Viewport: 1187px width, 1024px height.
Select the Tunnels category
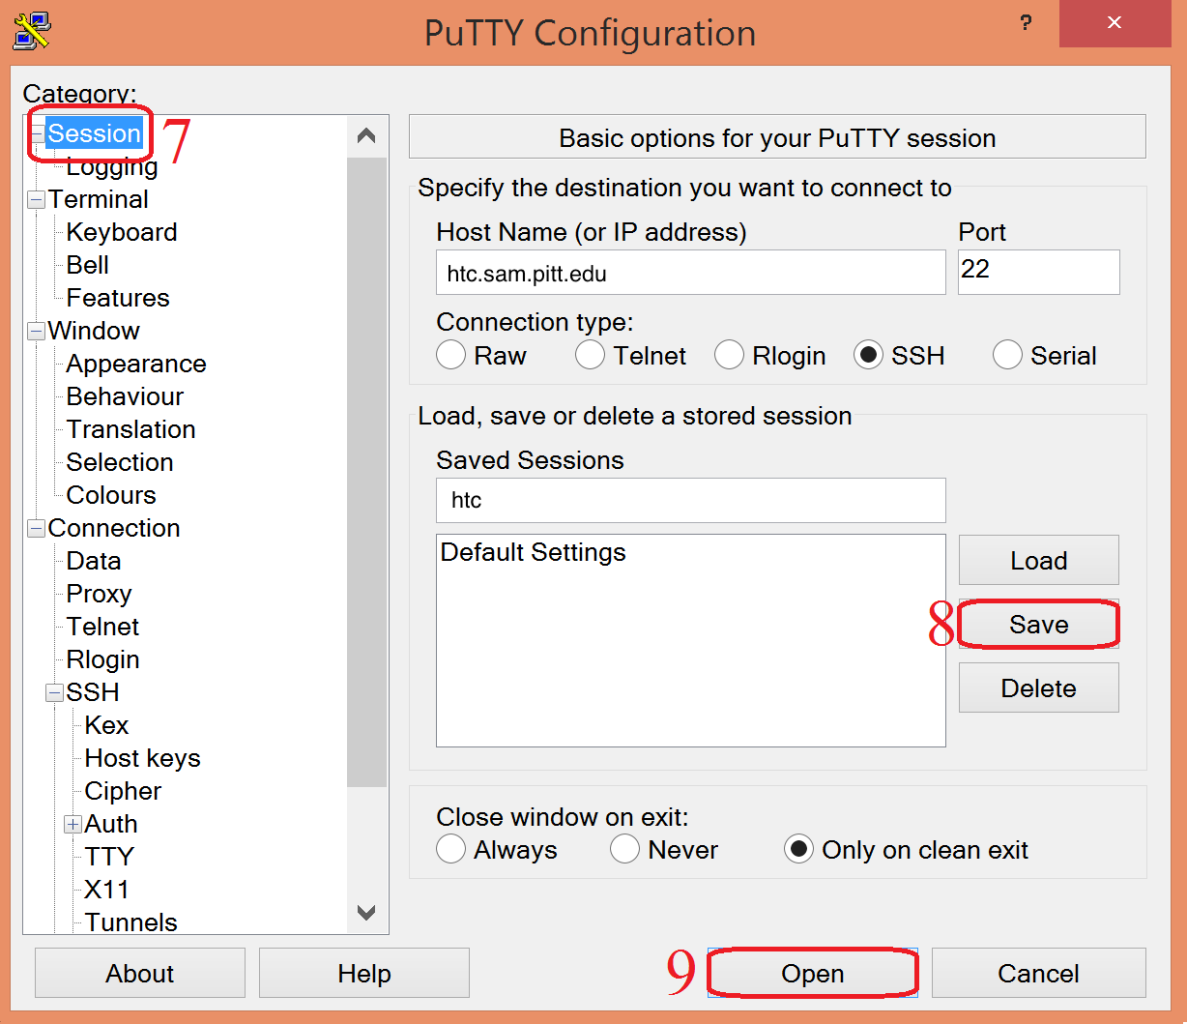click(131, 922)
